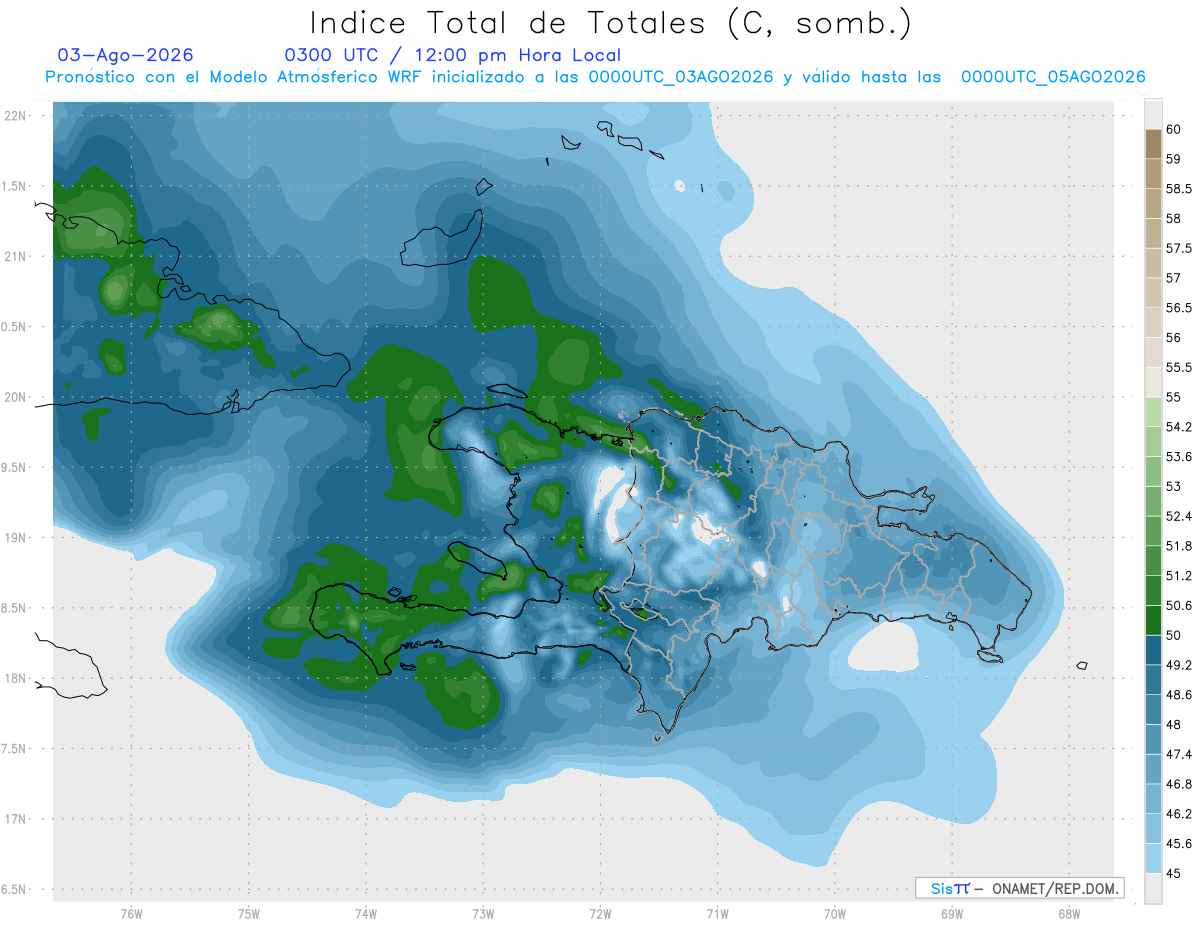This screenshot has width=1200, height=927.
Task: Click the '57.5' colorbar label
Action: pos(1178,248)
